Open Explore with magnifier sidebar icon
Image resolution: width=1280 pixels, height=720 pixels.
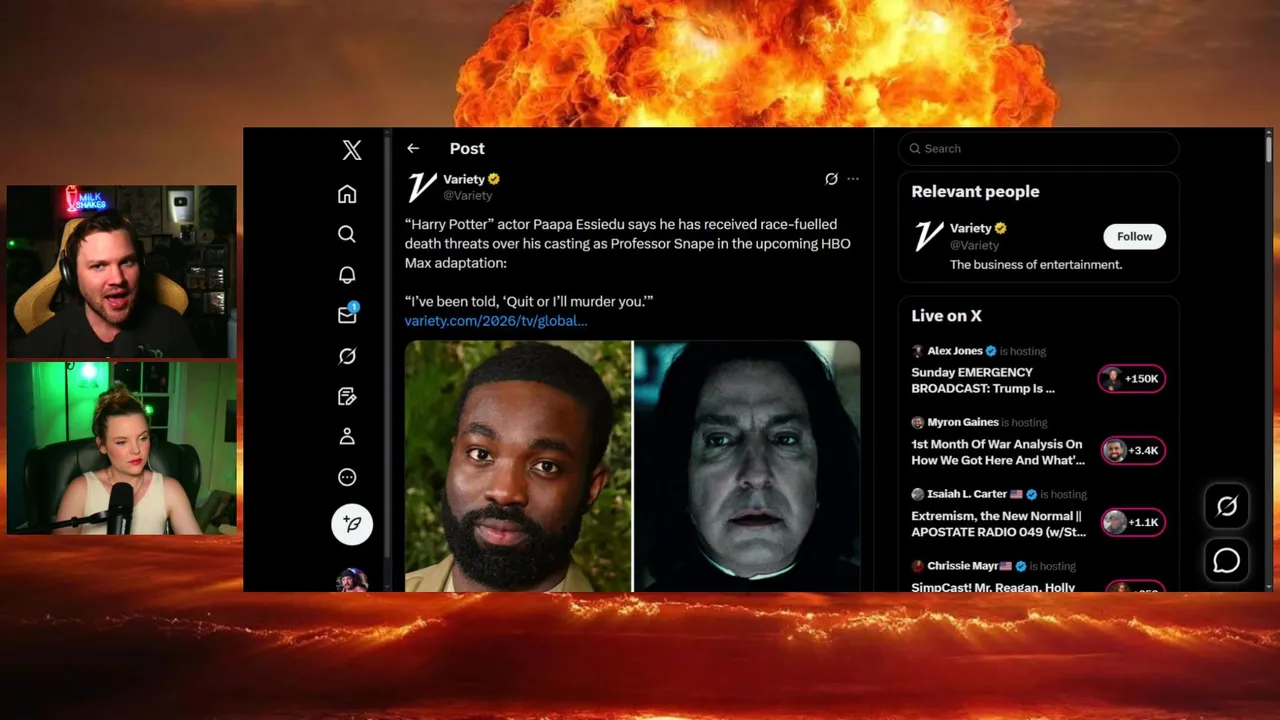click(347, 234)
